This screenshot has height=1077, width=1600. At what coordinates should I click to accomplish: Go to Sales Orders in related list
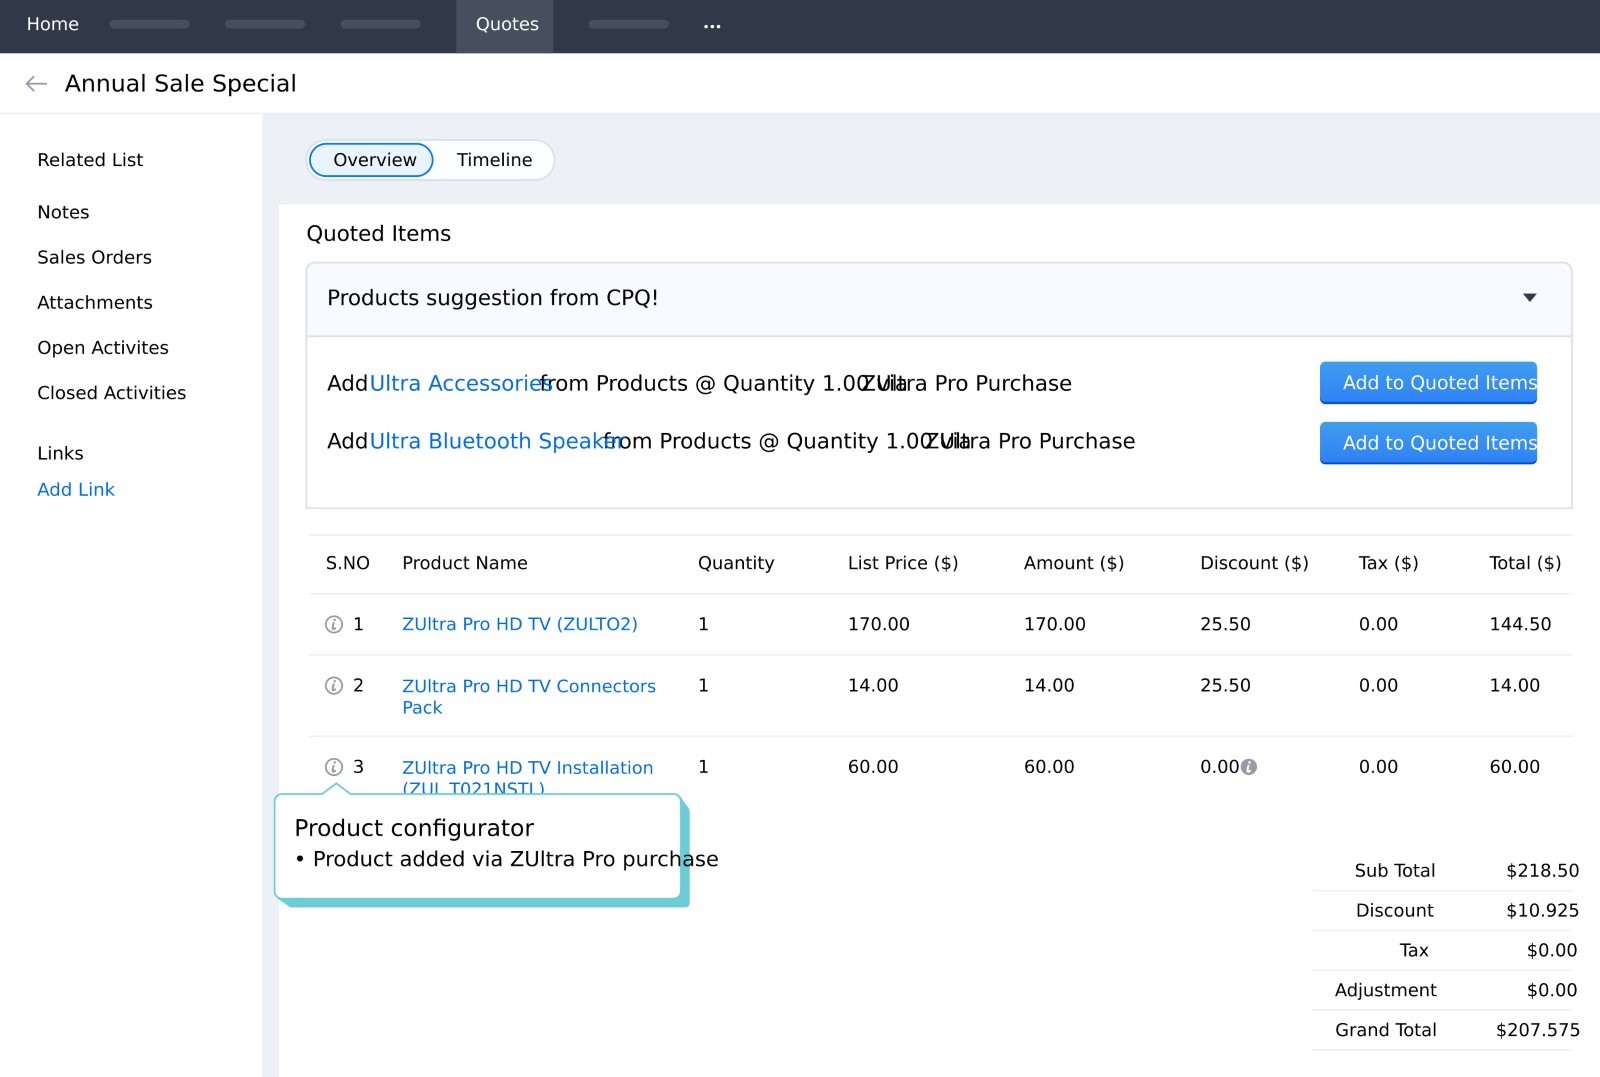95,257
